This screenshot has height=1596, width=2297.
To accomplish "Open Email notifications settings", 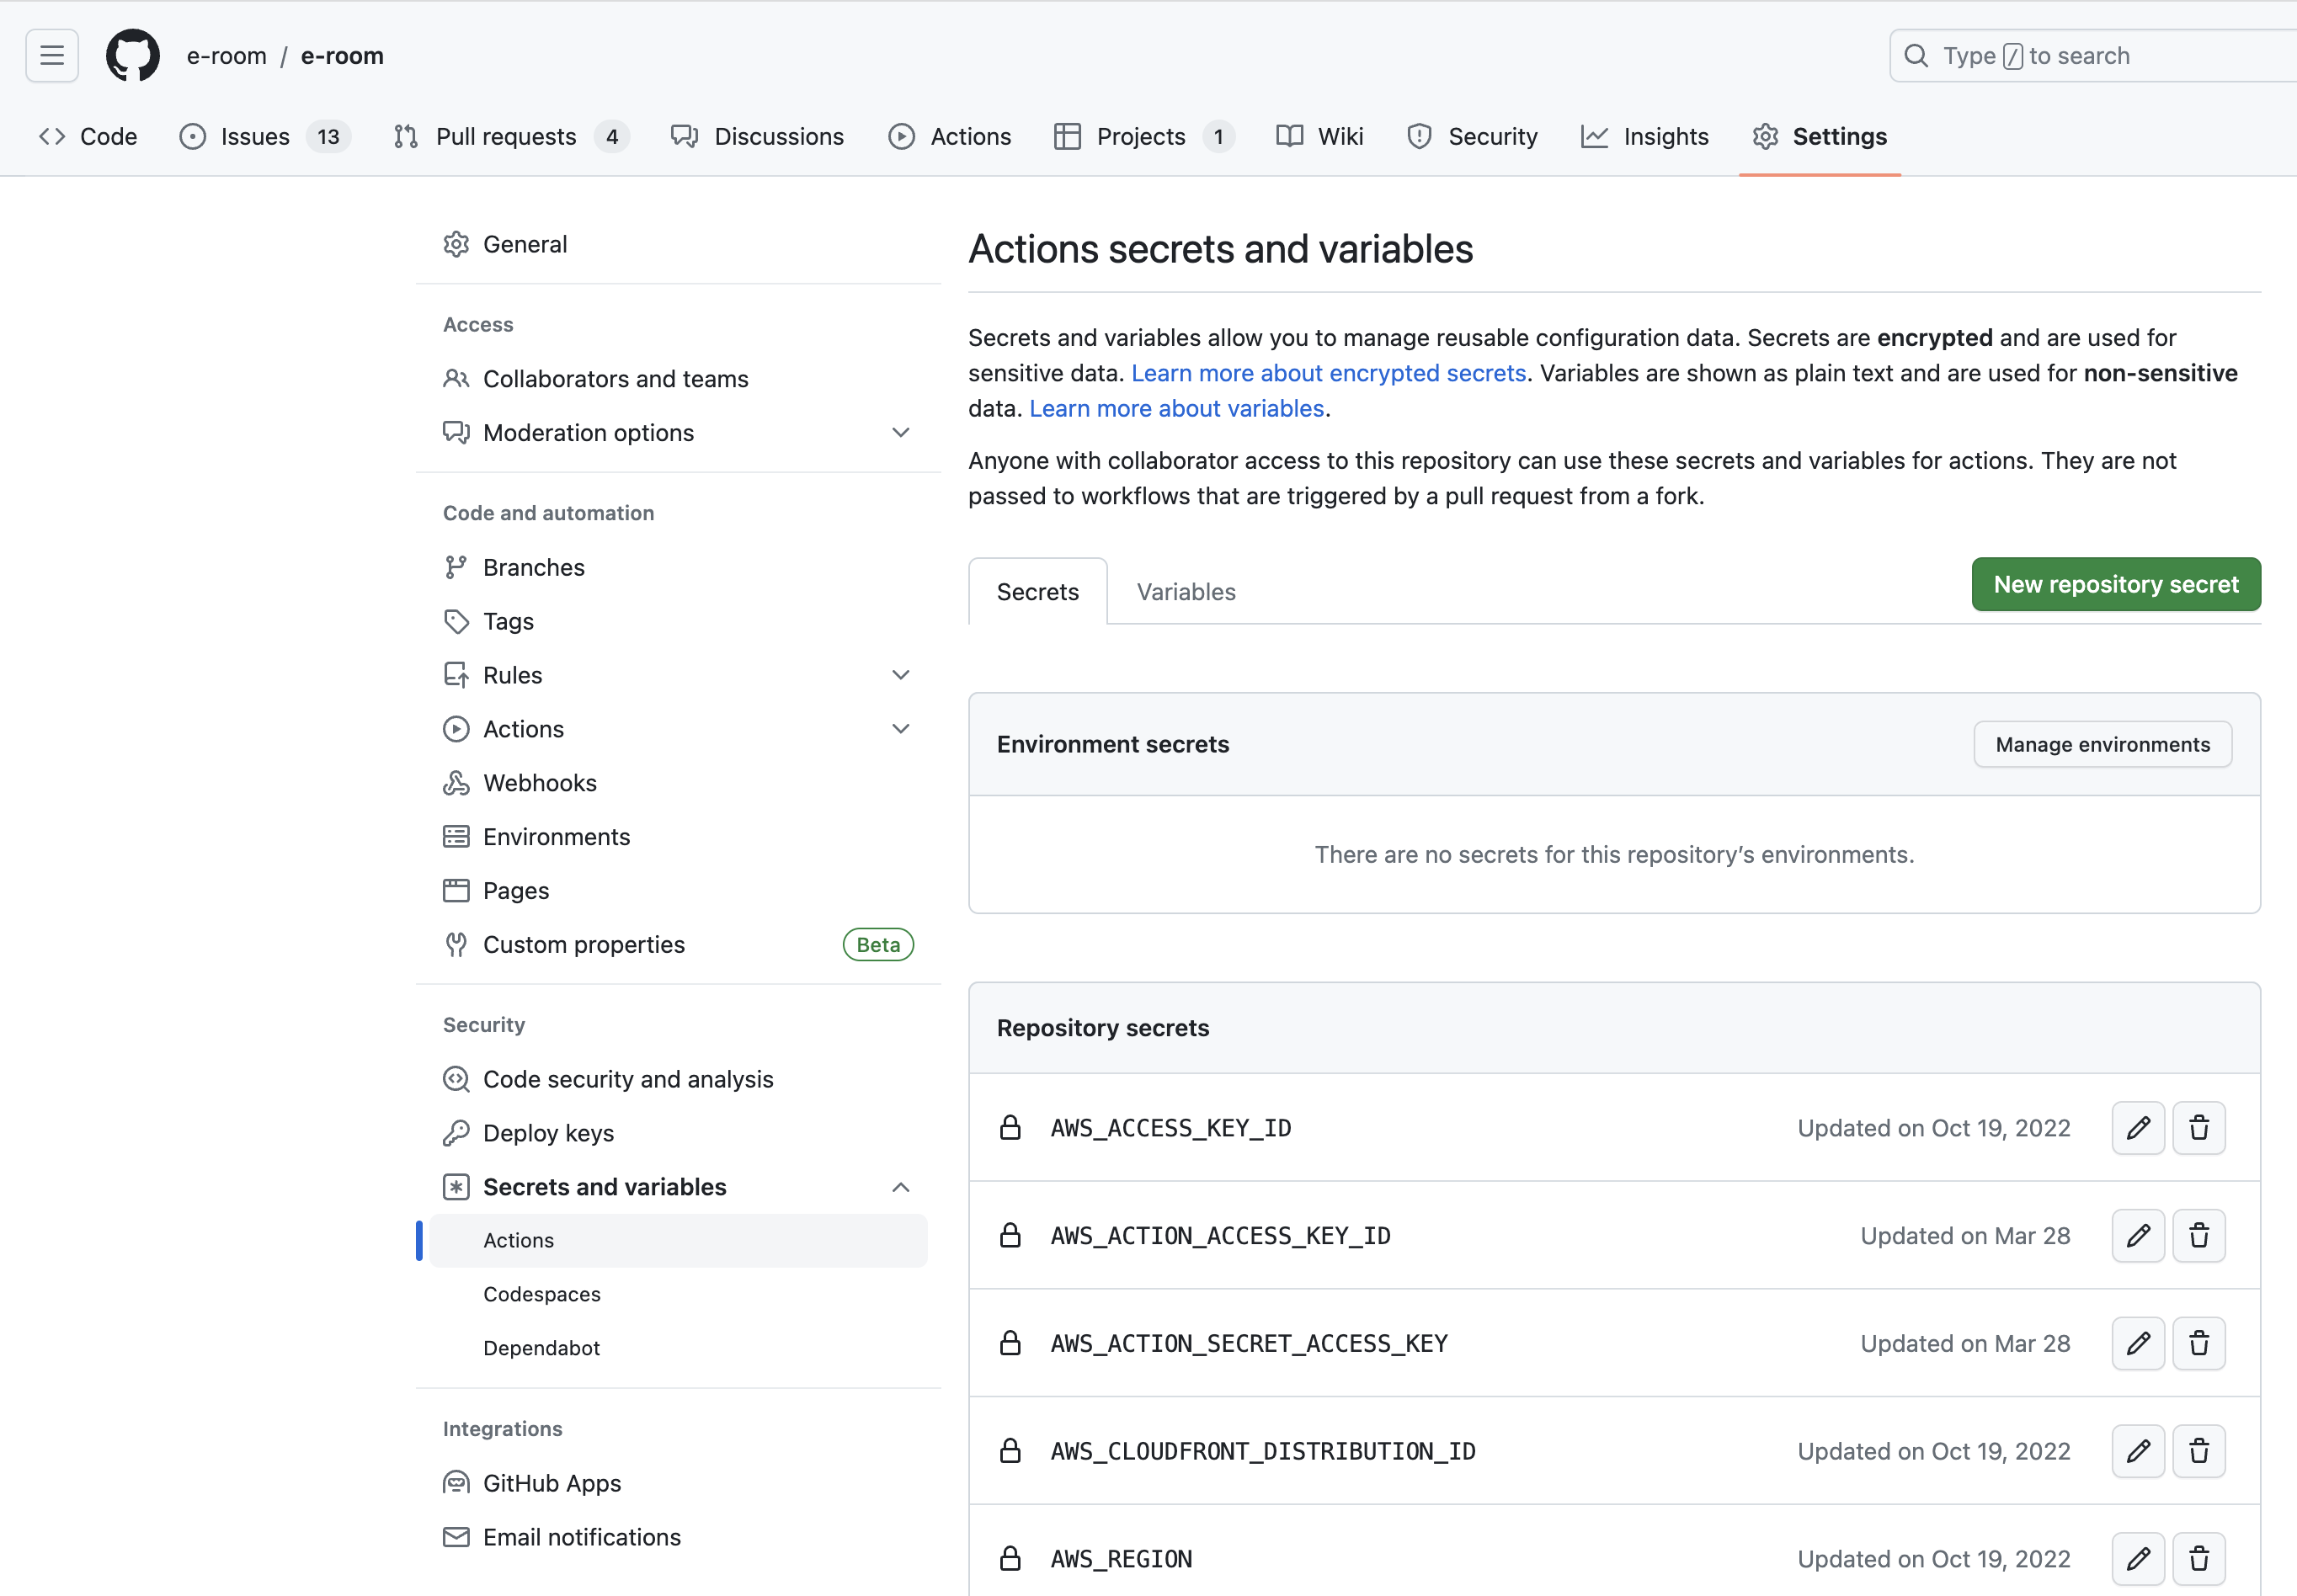I will 581,1537.
